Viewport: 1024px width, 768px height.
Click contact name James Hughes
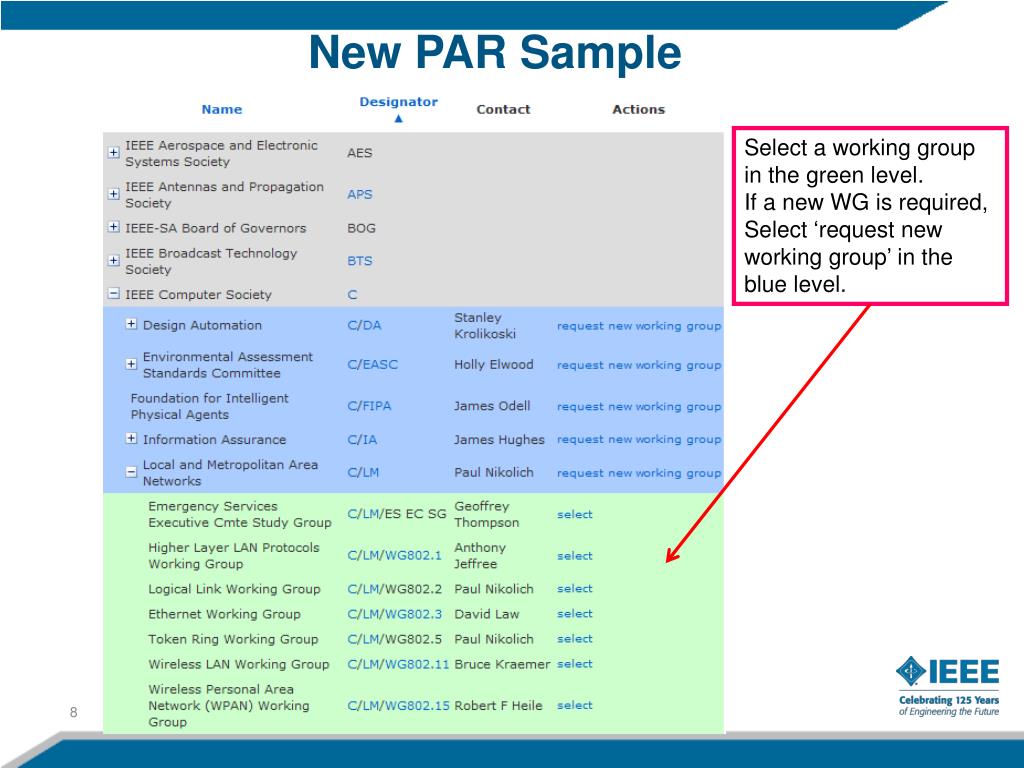click(x=499, y=440)
